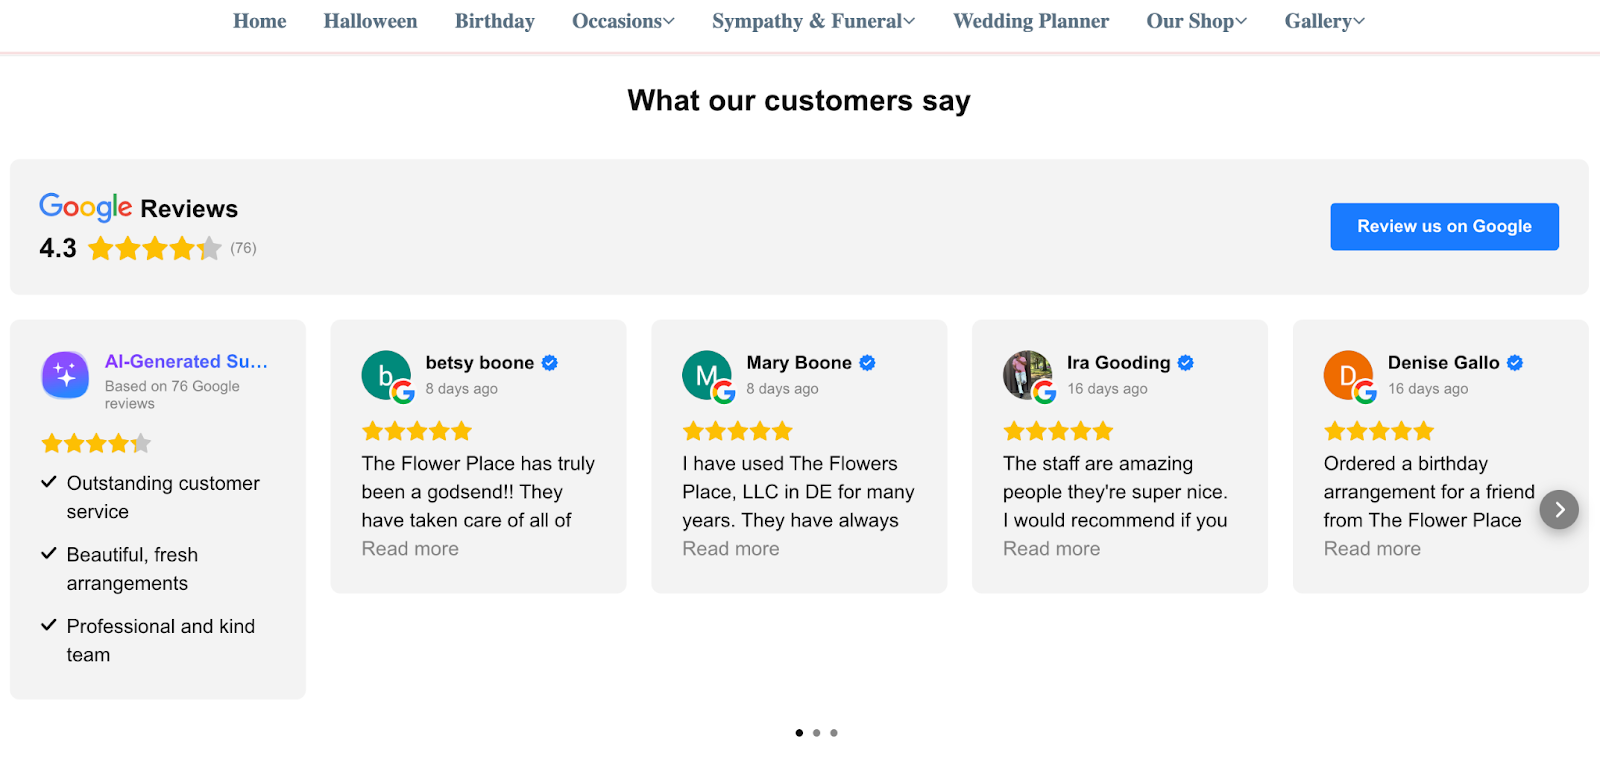Click '8 days ago' under betsy boone
The width and height of the screenshot is (1600, 765).
point(461,389)
